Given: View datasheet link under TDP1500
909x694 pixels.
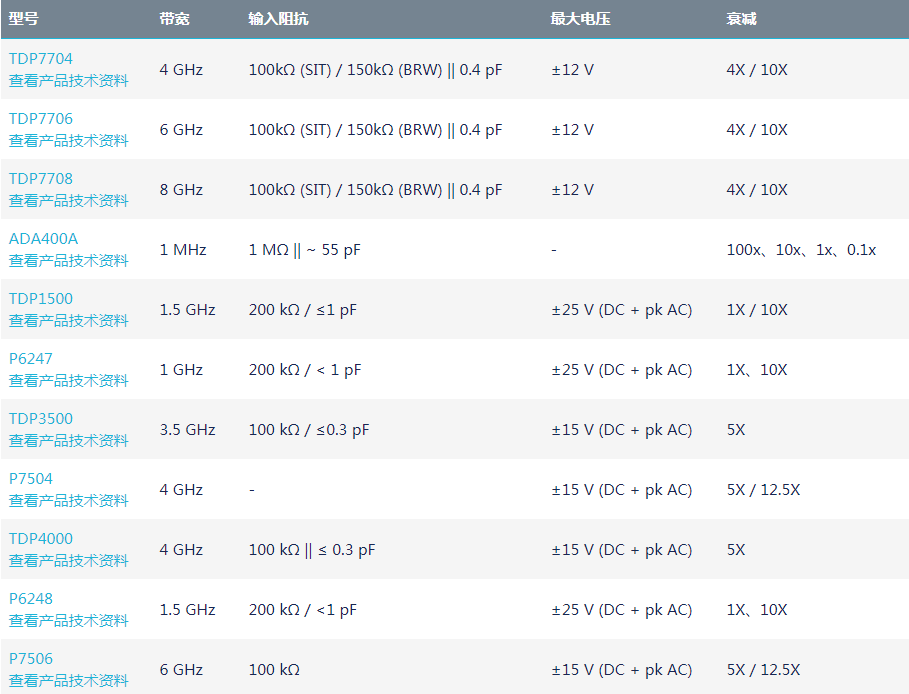Looking at the screenshot, I should 68,321.
